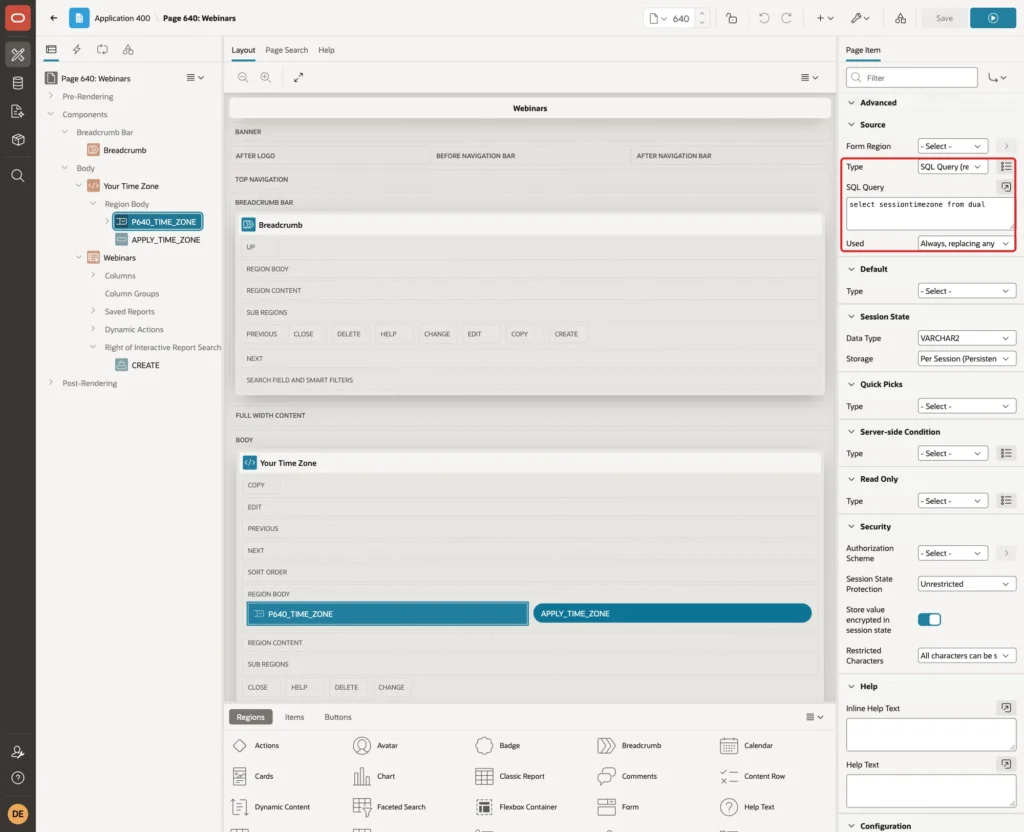
Task: Open the Session State Data Type dropdown
Action: (966, 338)
